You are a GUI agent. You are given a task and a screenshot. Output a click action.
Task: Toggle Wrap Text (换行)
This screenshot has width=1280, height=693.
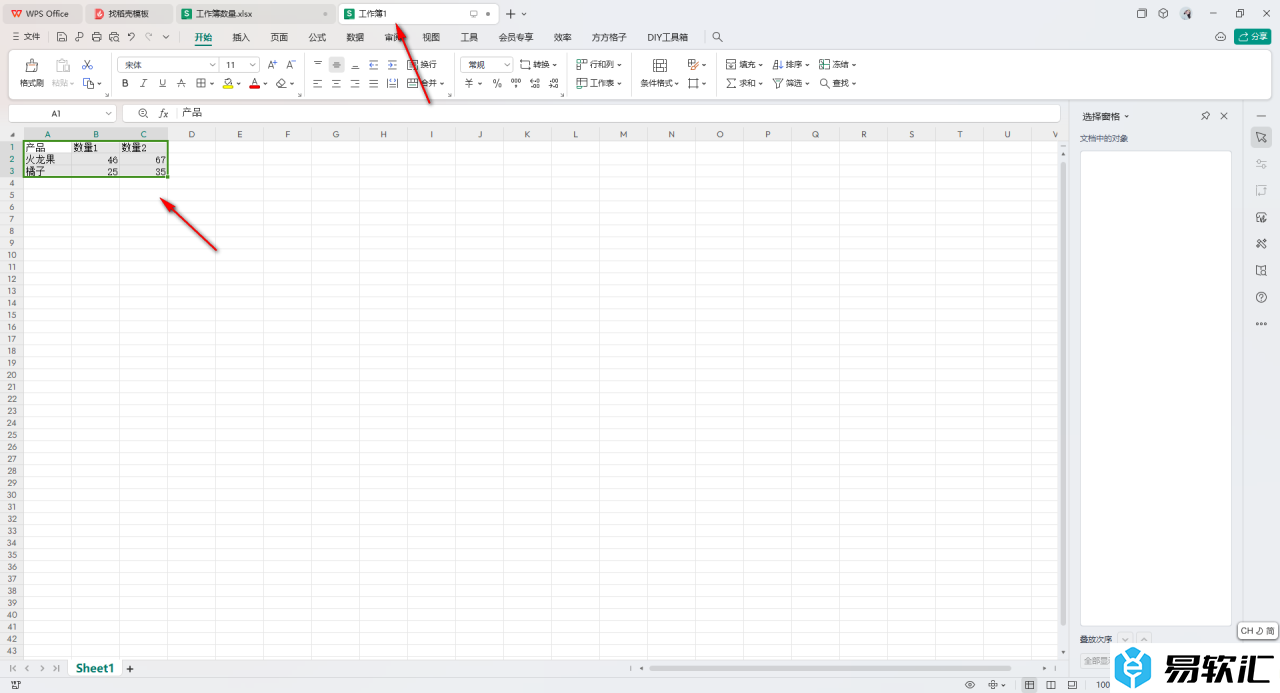(x=422, y=64)
